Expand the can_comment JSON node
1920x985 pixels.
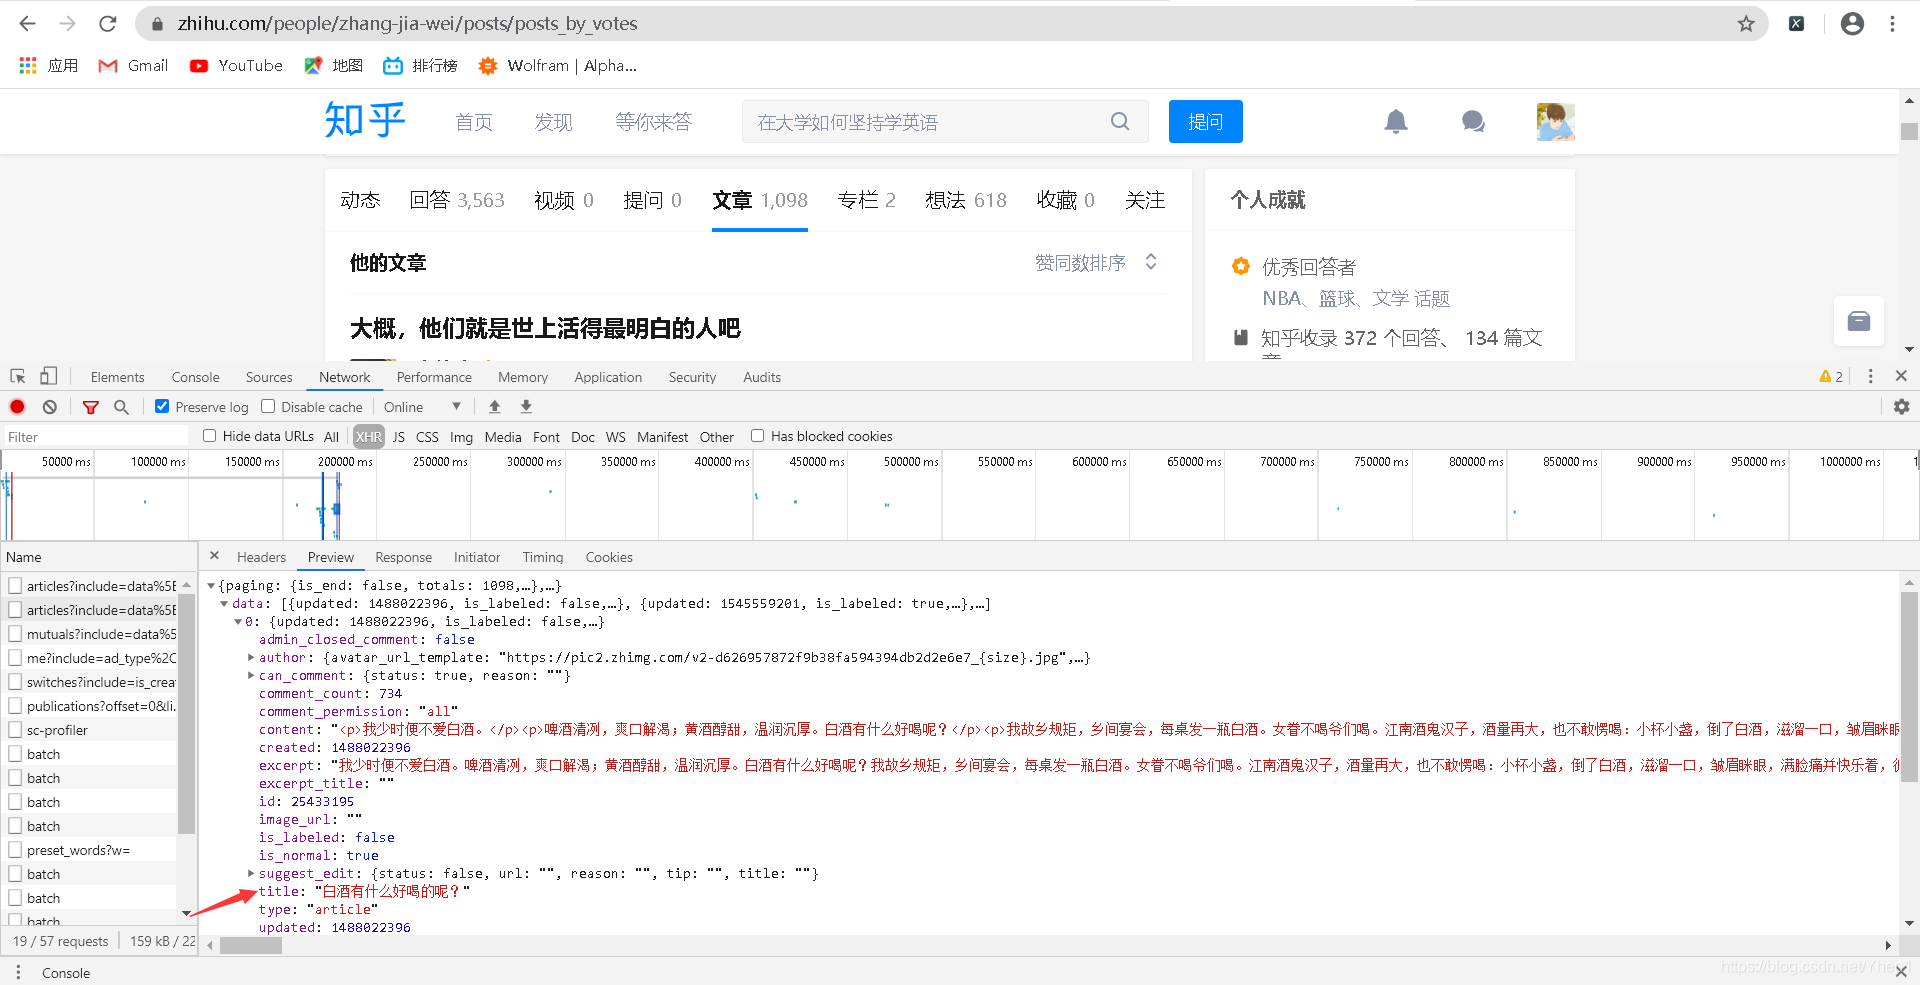[251, 676]
